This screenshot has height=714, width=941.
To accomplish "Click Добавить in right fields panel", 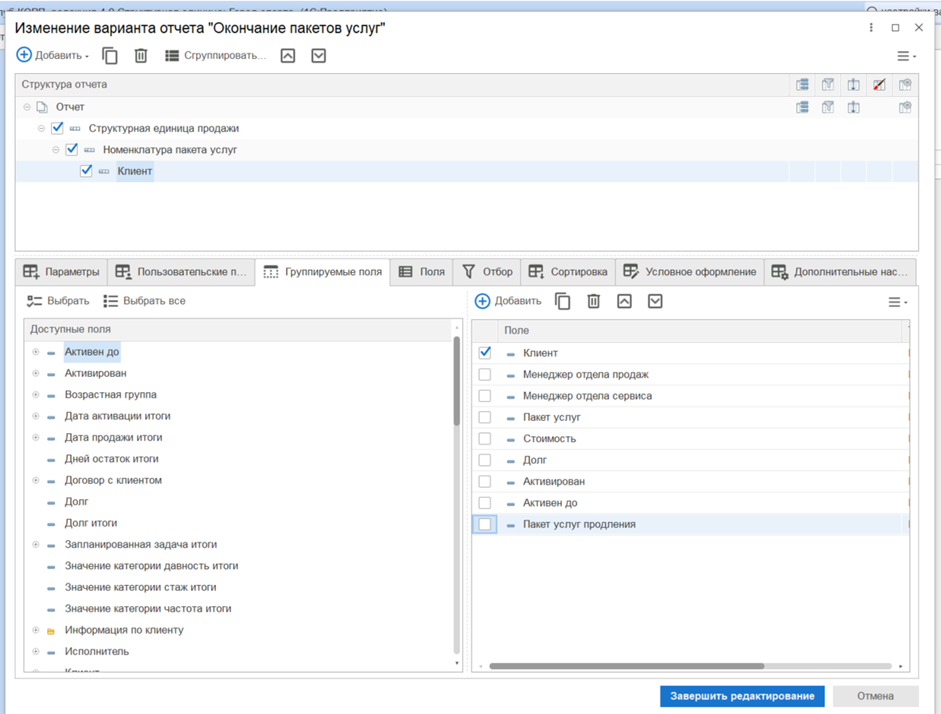I will 508,301.
